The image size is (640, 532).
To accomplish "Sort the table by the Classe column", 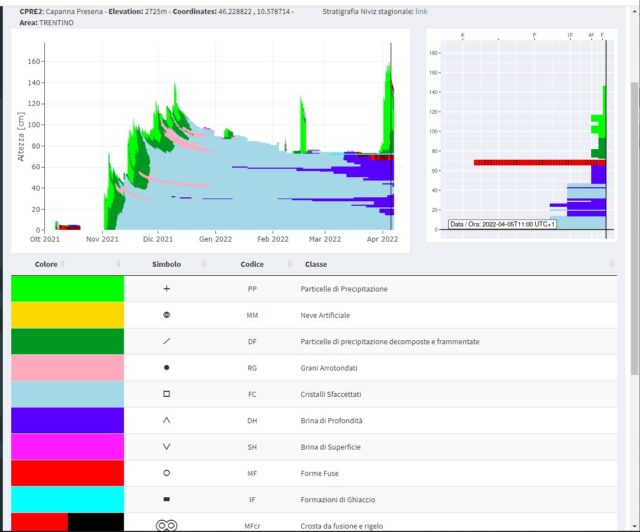I will point(316,264).
